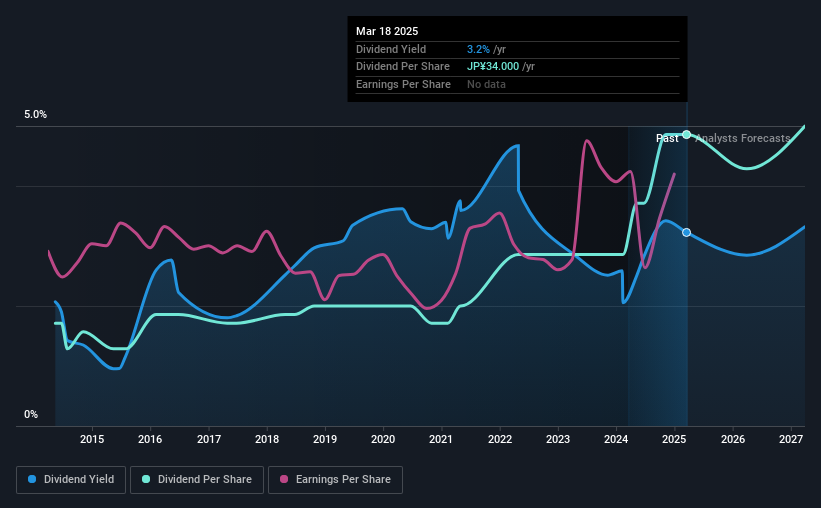Toggle the Dividend Per Share legend button
The image size is (821, 508).
[197, 480]
